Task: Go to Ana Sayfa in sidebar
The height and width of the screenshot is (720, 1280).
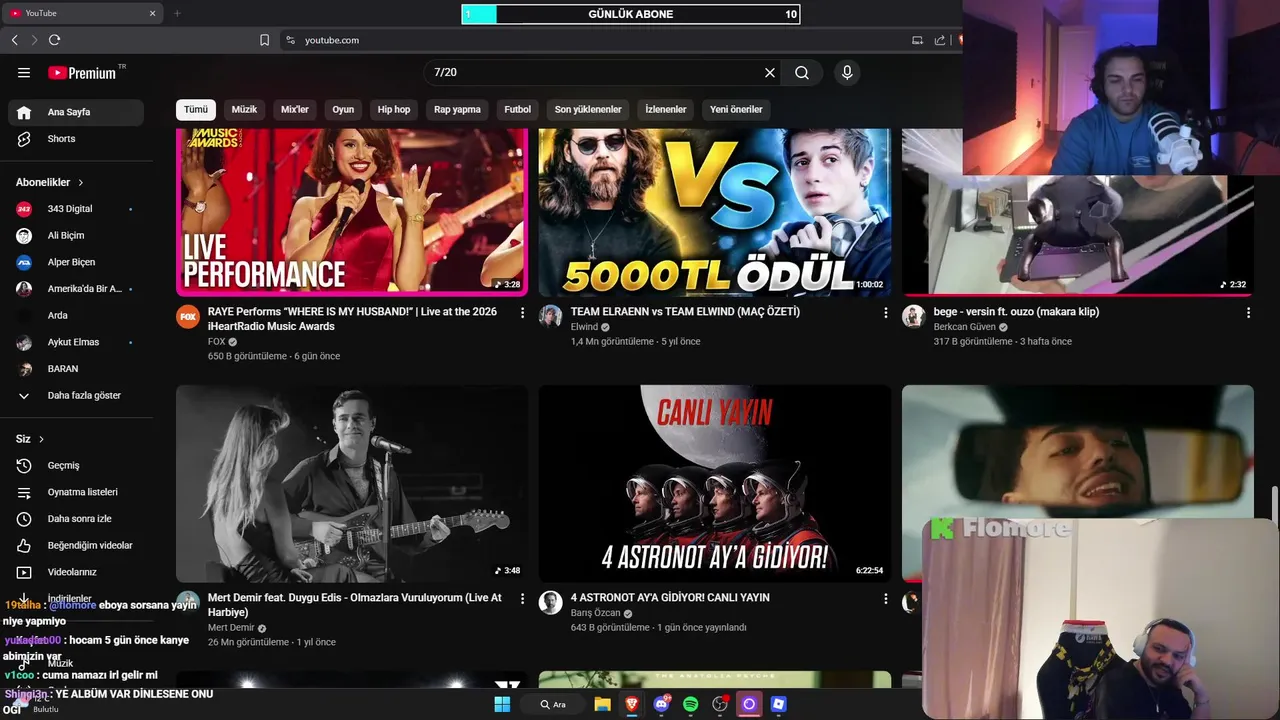Action: [76, 112]
